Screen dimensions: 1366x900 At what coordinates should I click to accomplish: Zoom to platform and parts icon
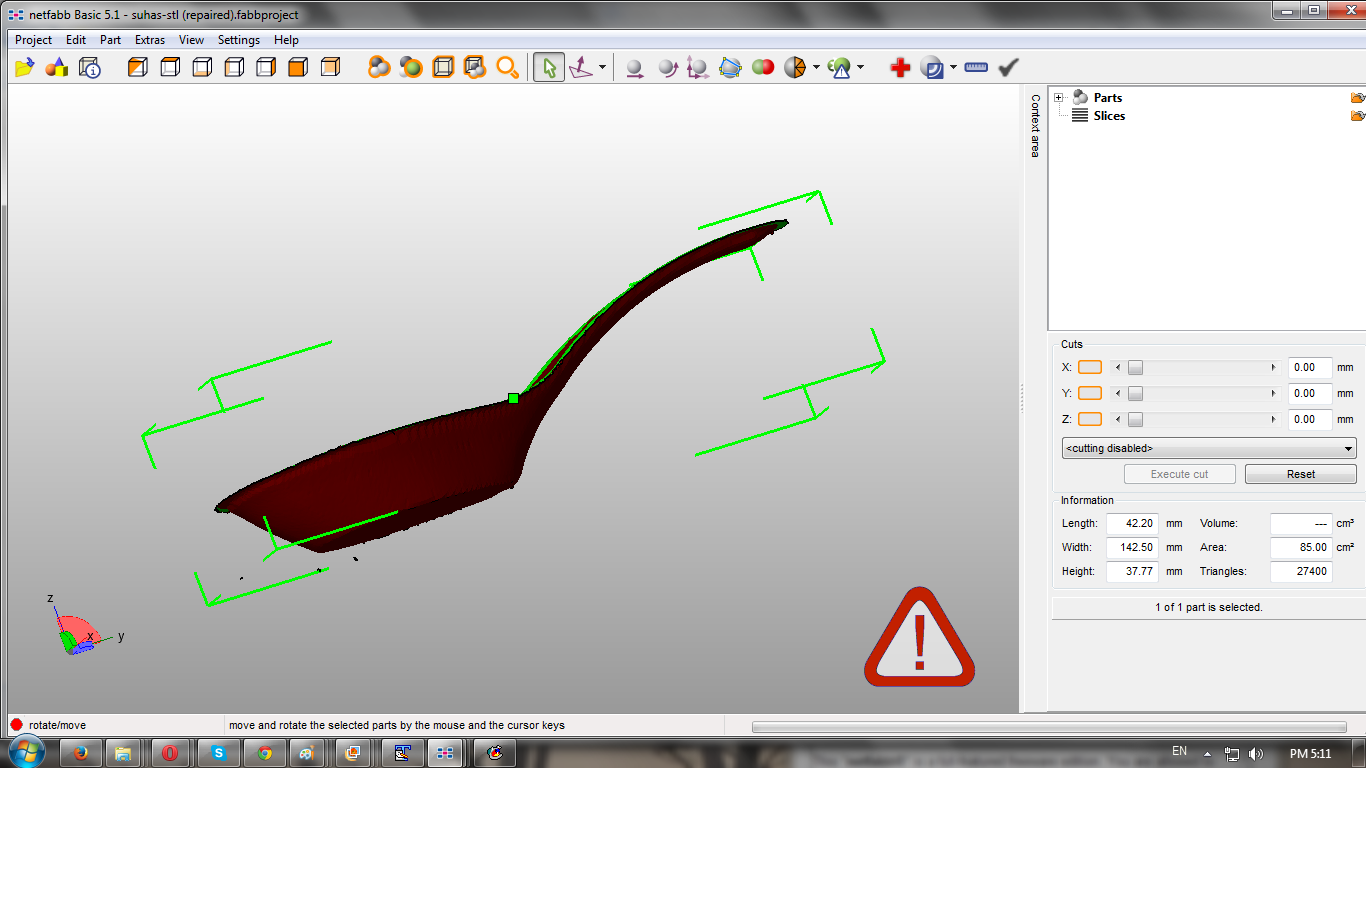tap(475, 67)
